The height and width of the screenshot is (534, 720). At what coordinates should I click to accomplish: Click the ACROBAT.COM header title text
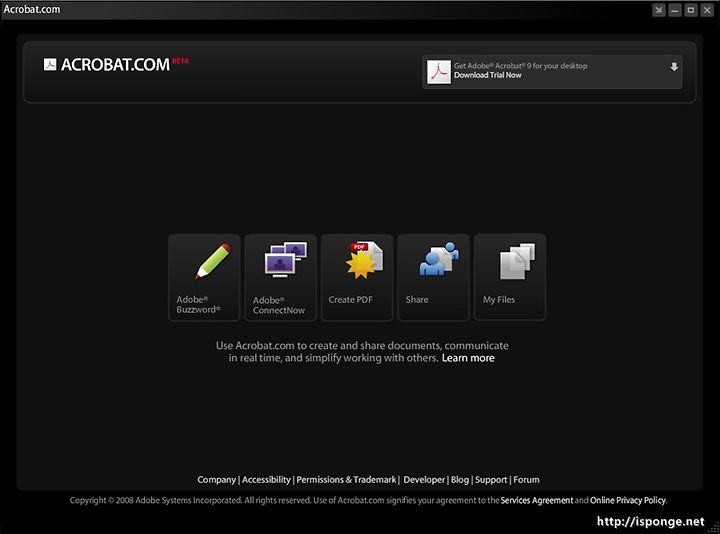[115, 65]
